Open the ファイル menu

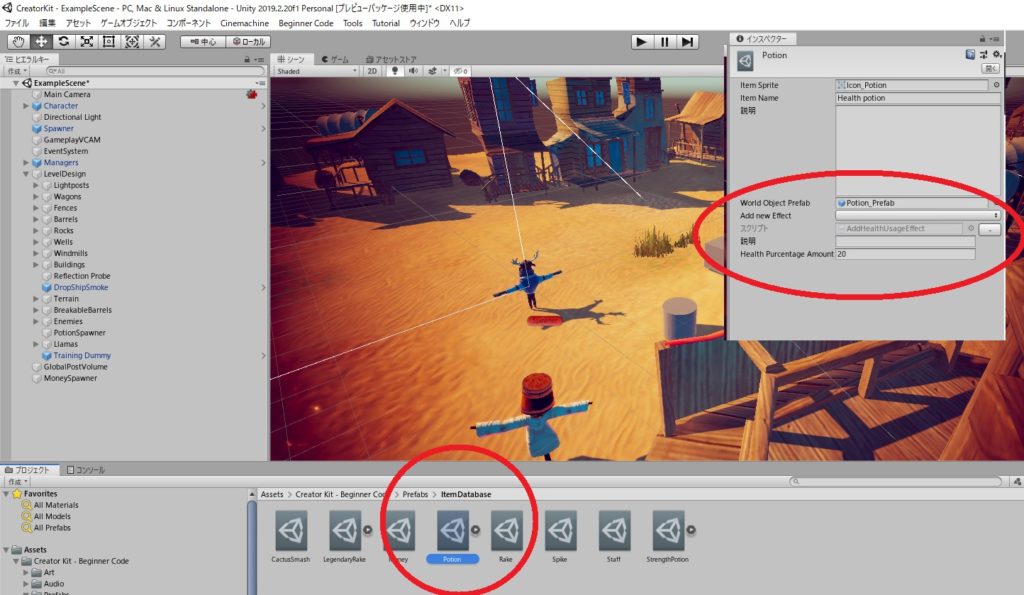click(17, 23)
